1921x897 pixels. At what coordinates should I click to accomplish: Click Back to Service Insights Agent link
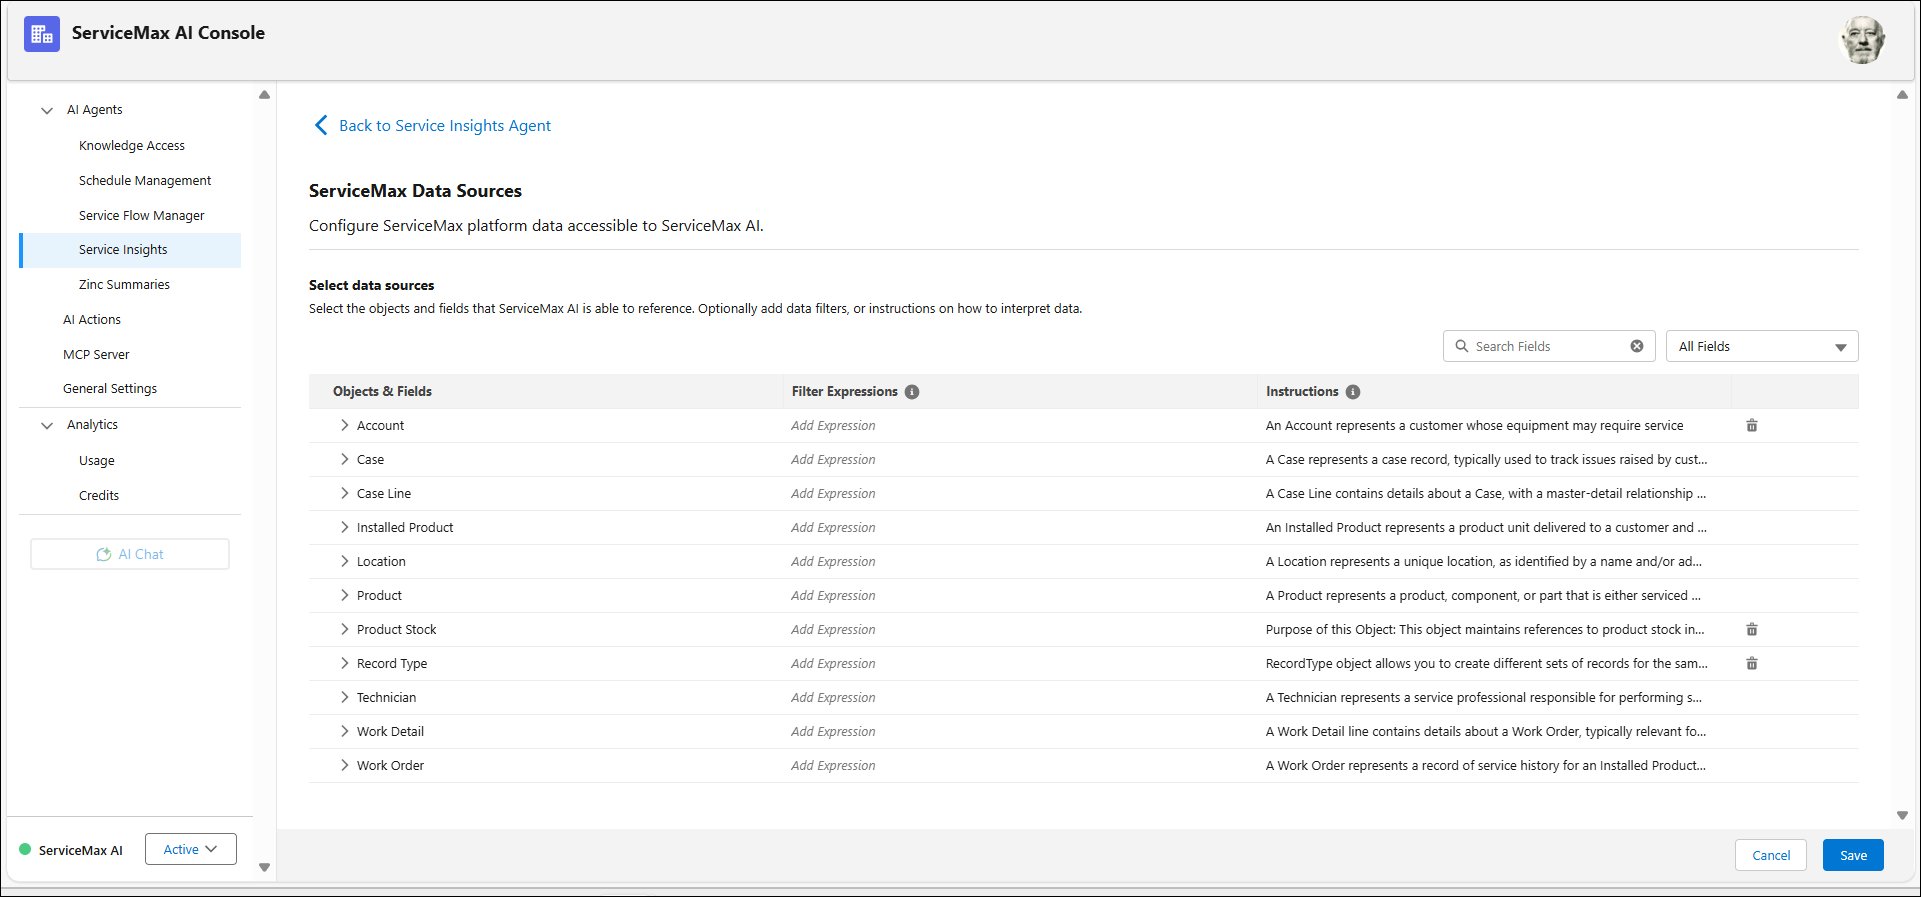[445, 126]
